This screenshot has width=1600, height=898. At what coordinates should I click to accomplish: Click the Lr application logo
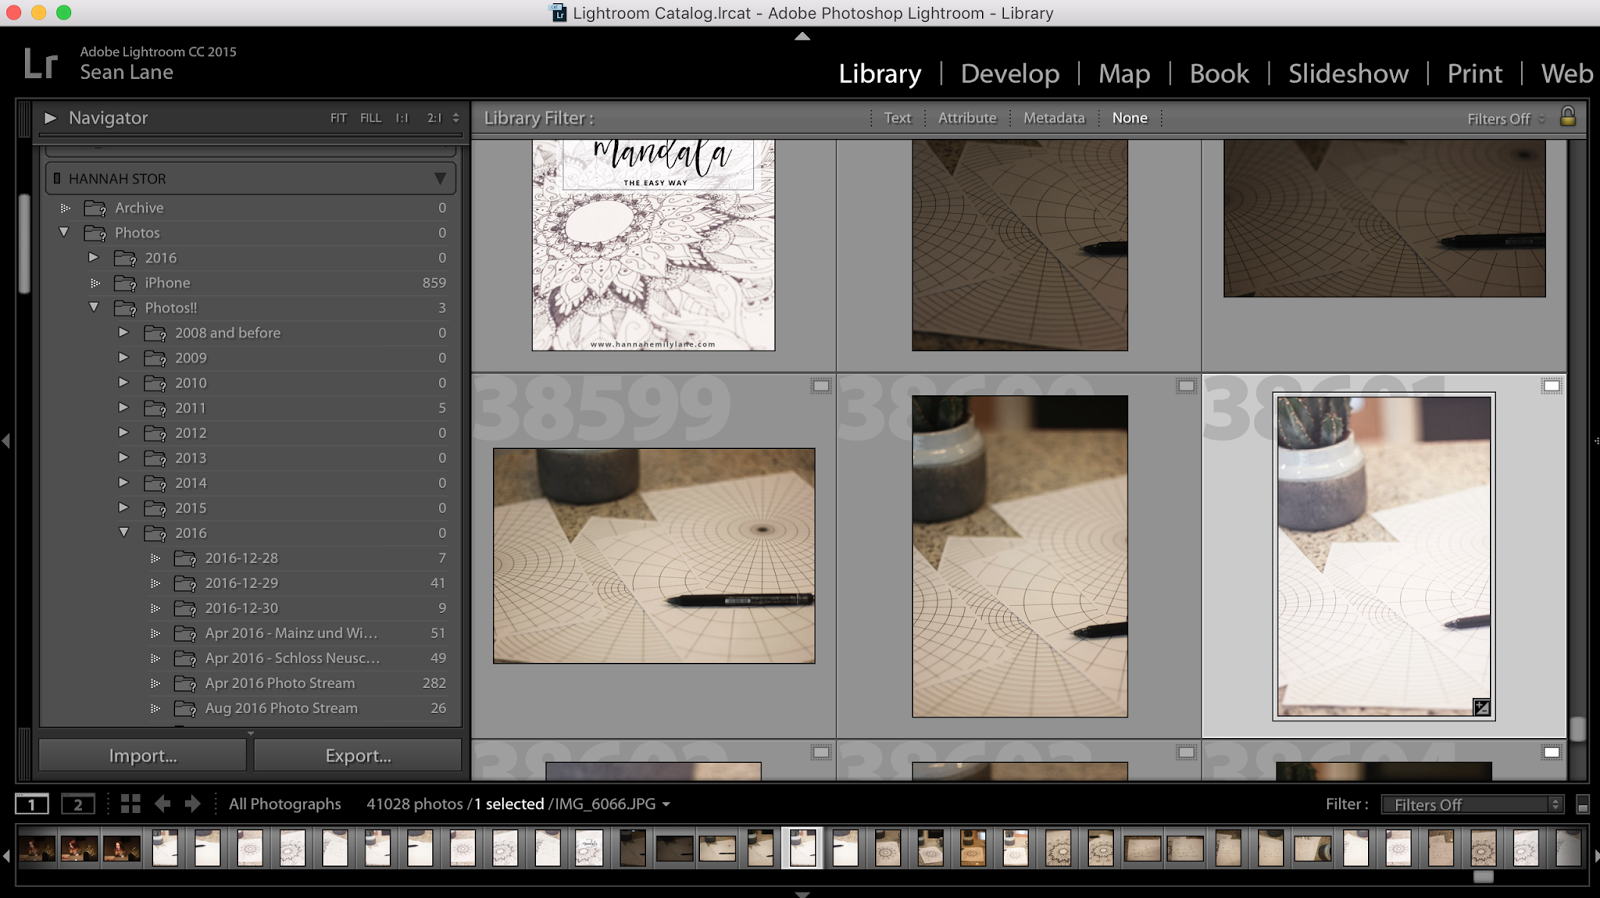41,63
